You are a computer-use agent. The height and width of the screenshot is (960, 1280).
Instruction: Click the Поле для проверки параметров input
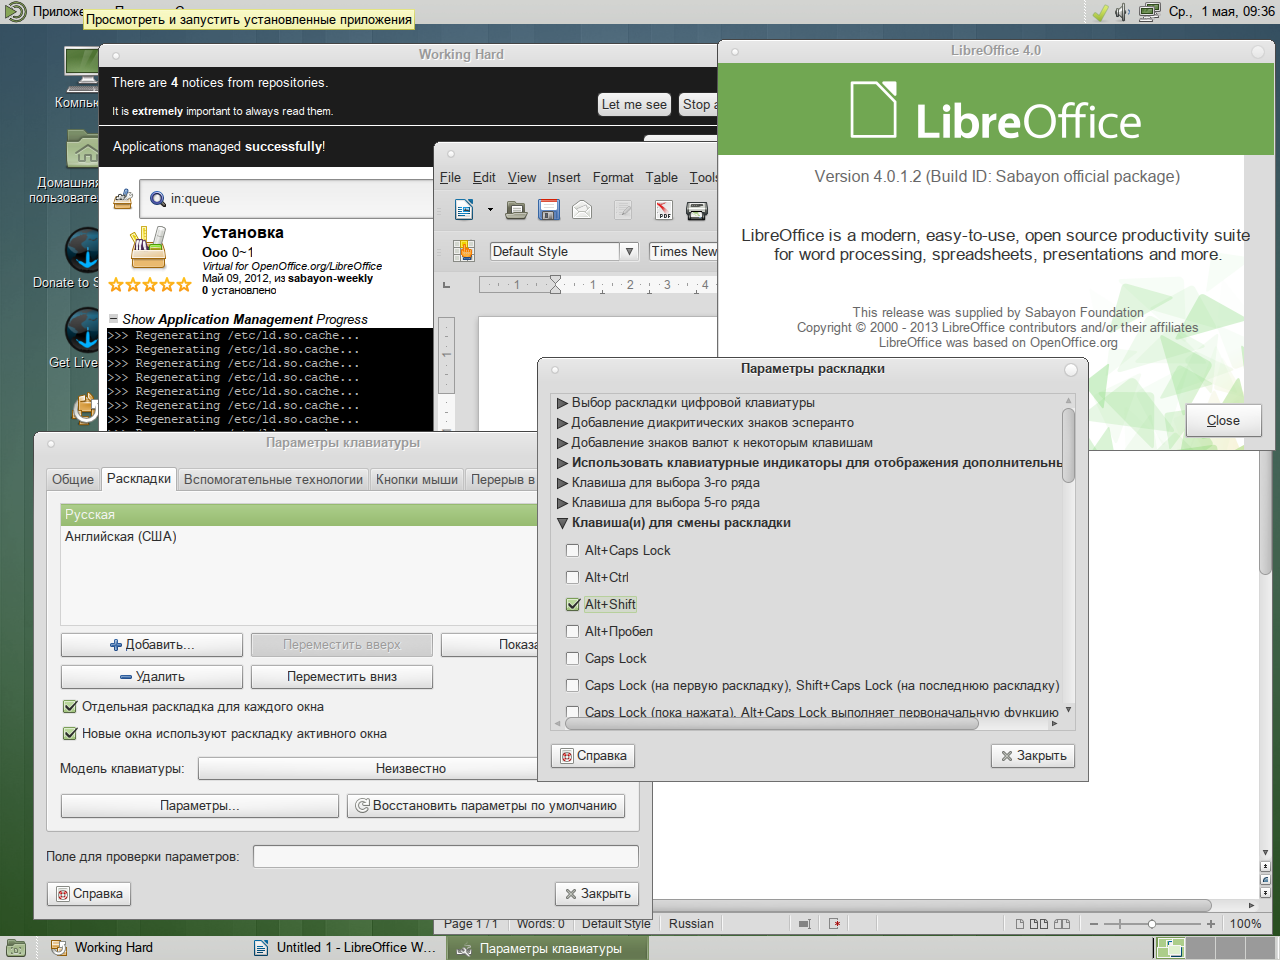click(x=445, y=856)
